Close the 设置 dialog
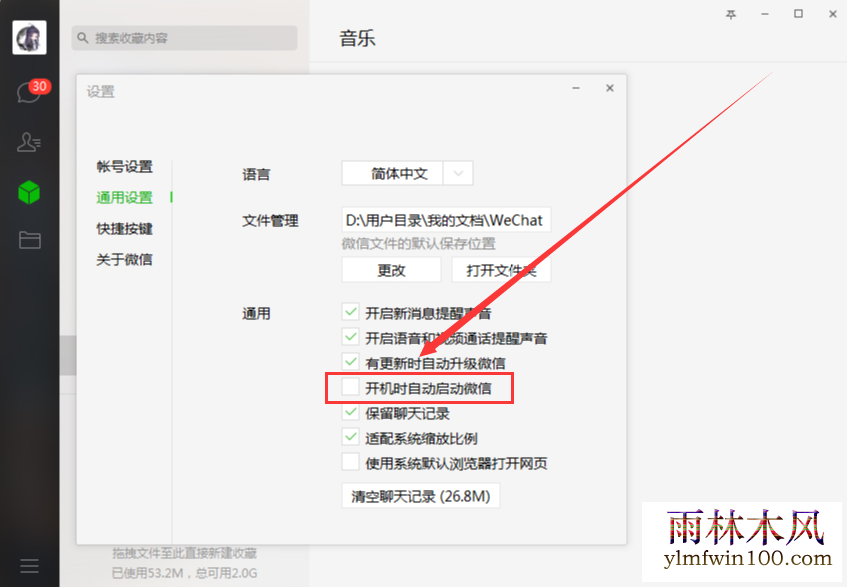847x587 pixels. click(610, 88)
